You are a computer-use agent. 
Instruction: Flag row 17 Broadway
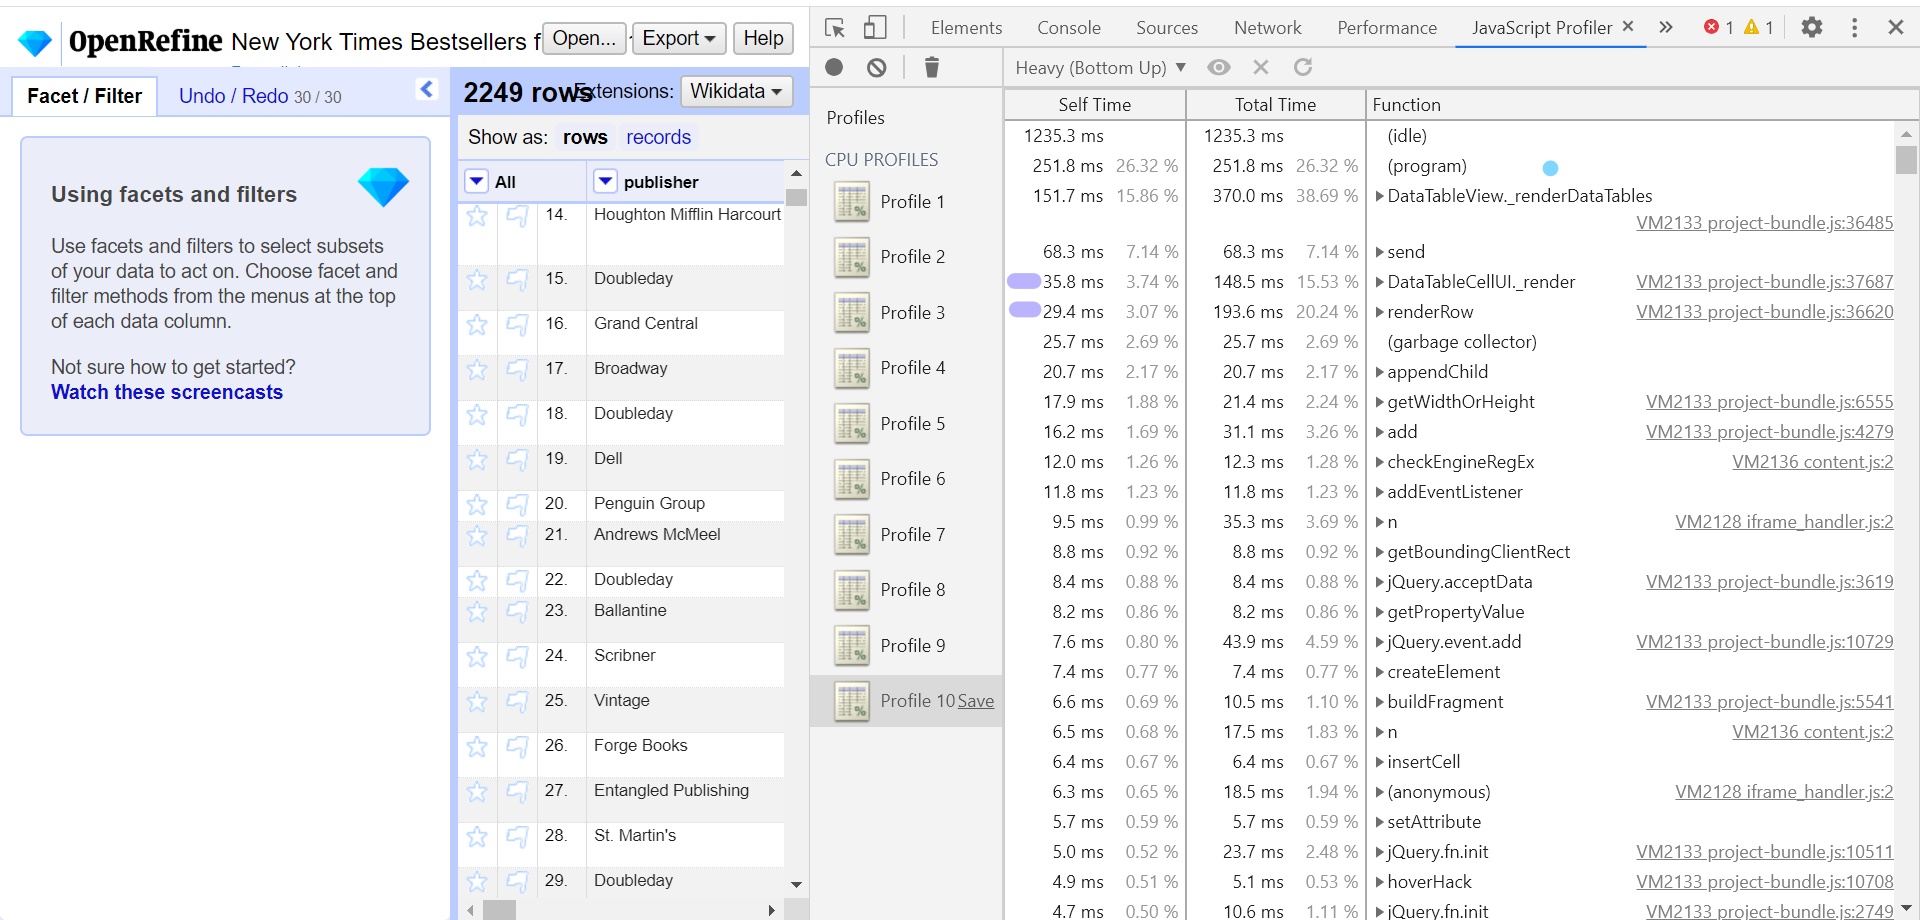pos(517,369)
